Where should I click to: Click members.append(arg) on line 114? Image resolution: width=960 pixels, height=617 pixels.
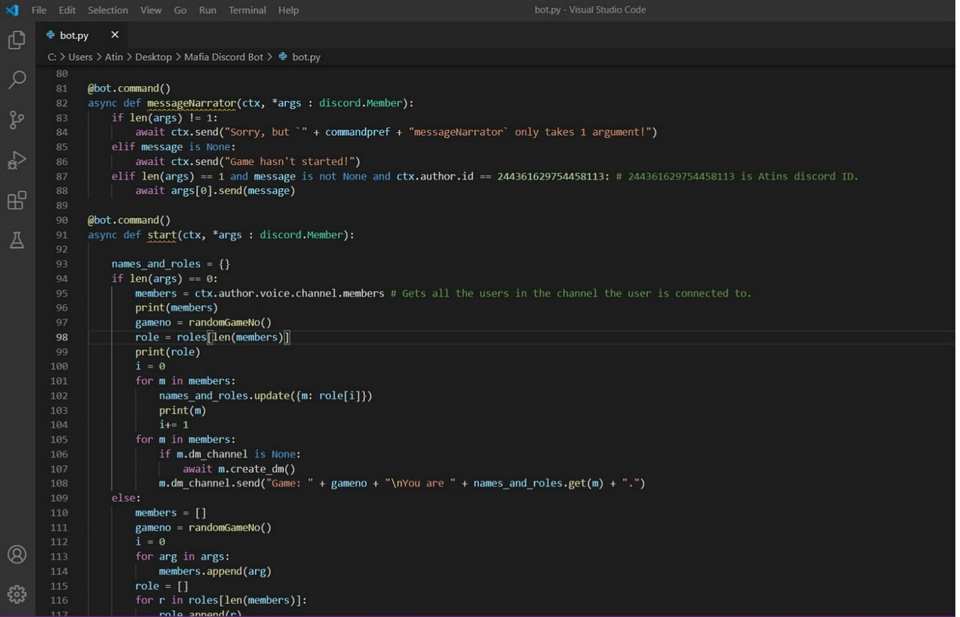(x=215, y=571)
